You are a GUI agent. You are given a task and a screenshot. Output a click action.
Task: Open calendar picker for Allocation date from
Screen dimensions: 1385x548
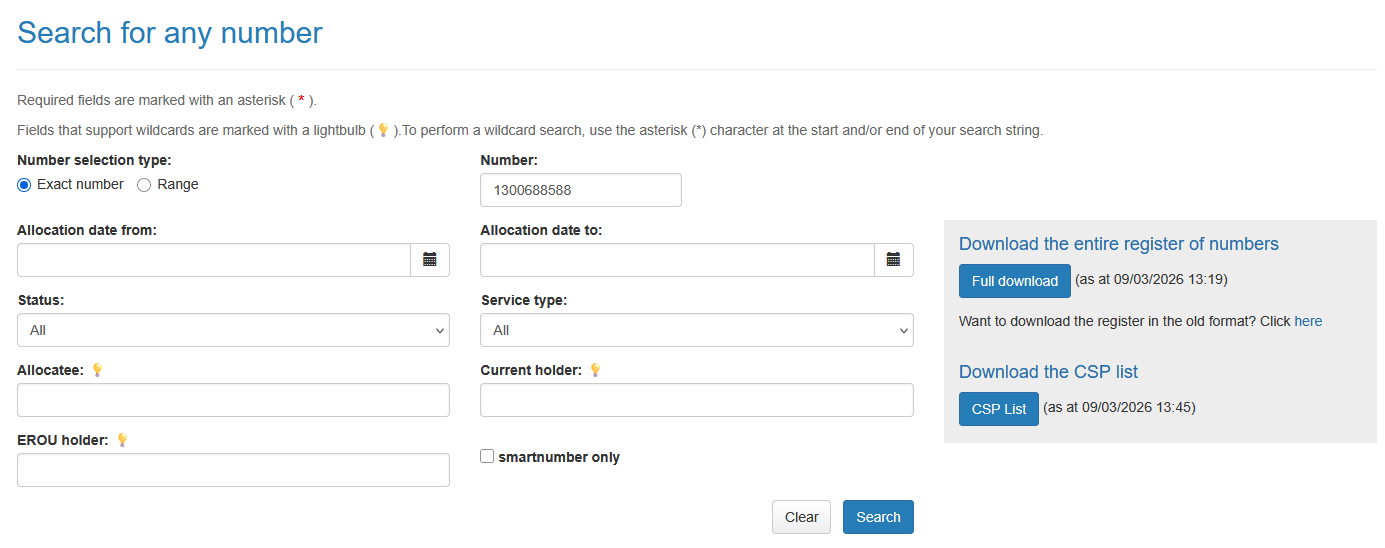[430, 260]
